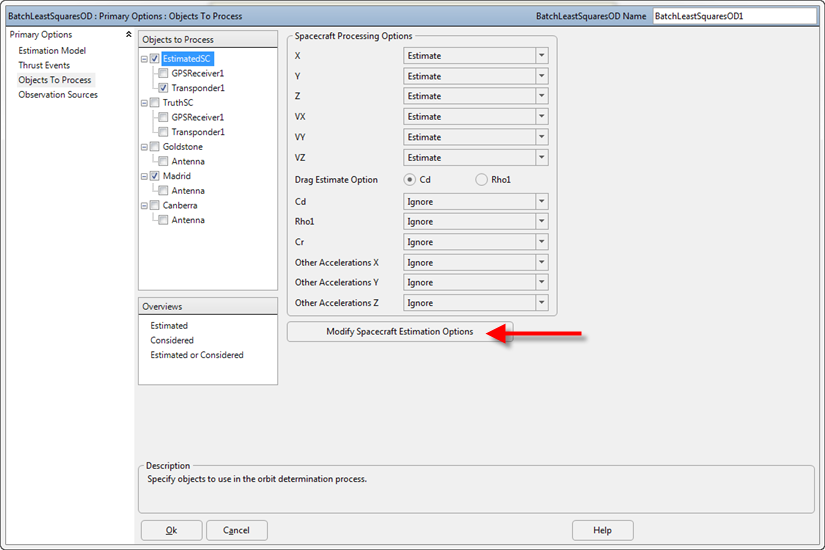
Task: Click the Cancel button
Action: click(x=237, y=531)
